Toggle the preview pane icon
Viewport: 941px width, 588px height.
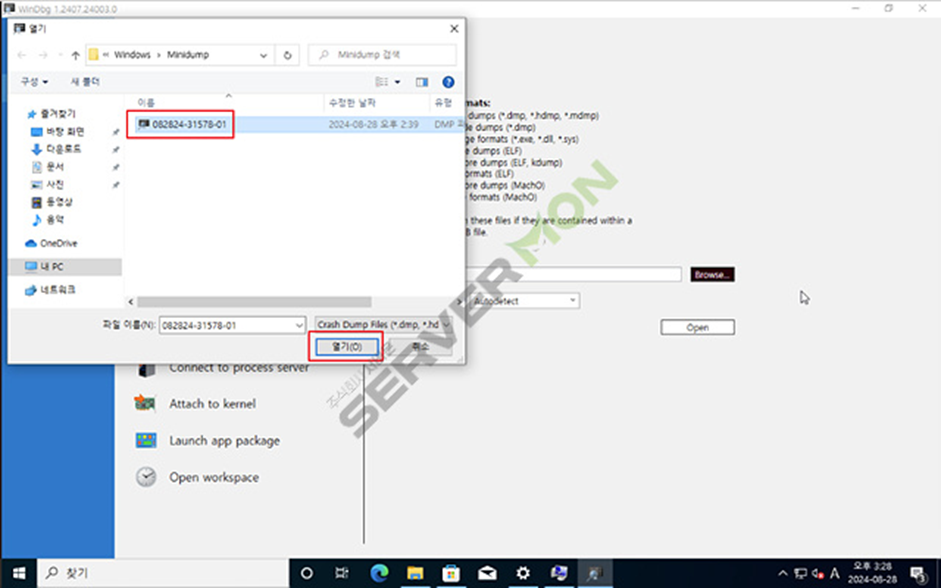(422, 82)
